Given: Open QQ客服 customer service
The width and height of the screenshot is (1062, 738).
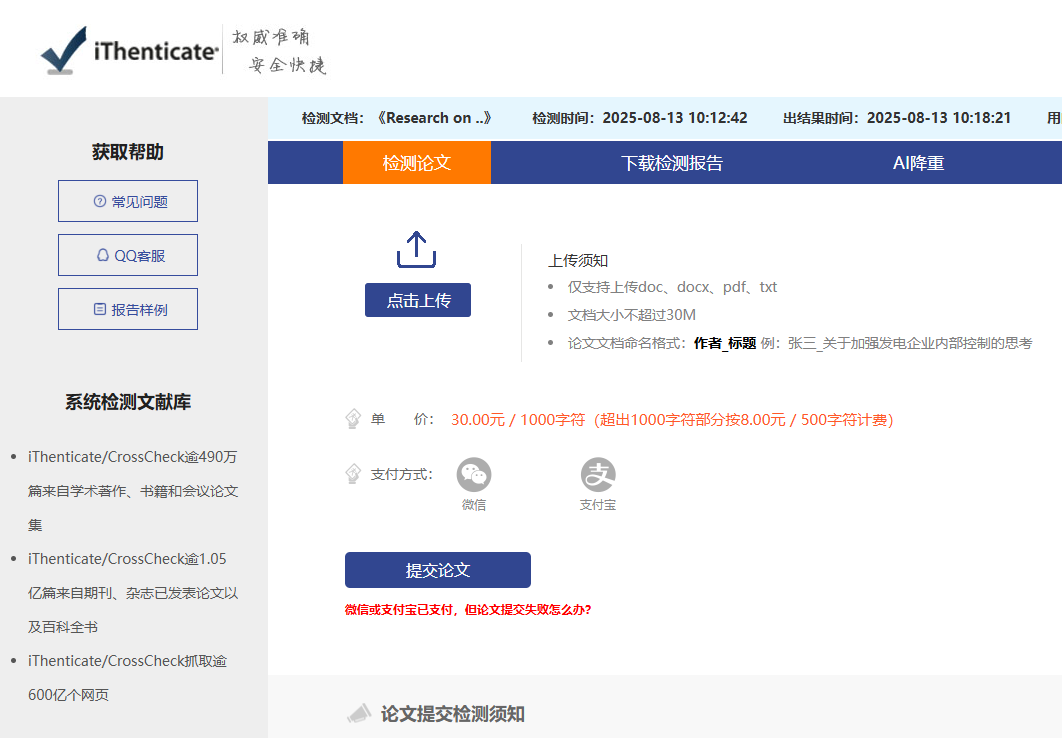Looking at the screenshot, I should 128,255.
